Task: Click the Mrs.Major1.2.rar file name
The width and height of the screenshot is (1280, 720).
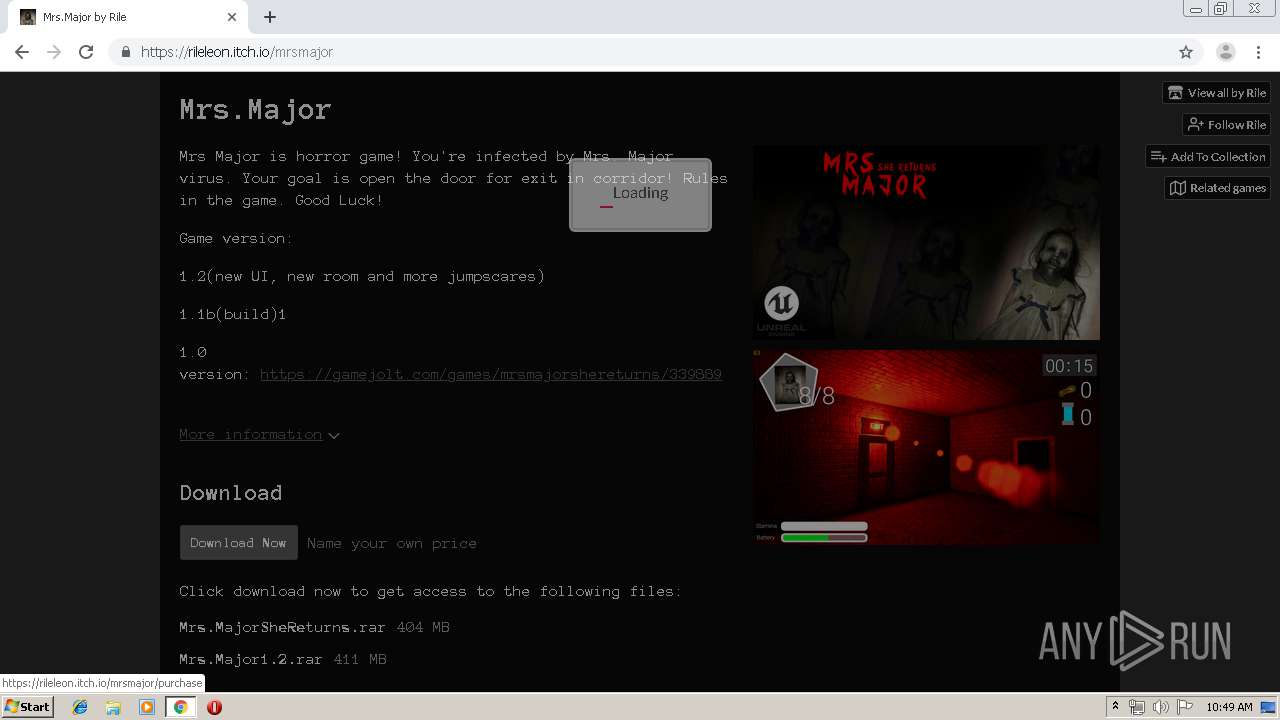Action: click(251, 660)
